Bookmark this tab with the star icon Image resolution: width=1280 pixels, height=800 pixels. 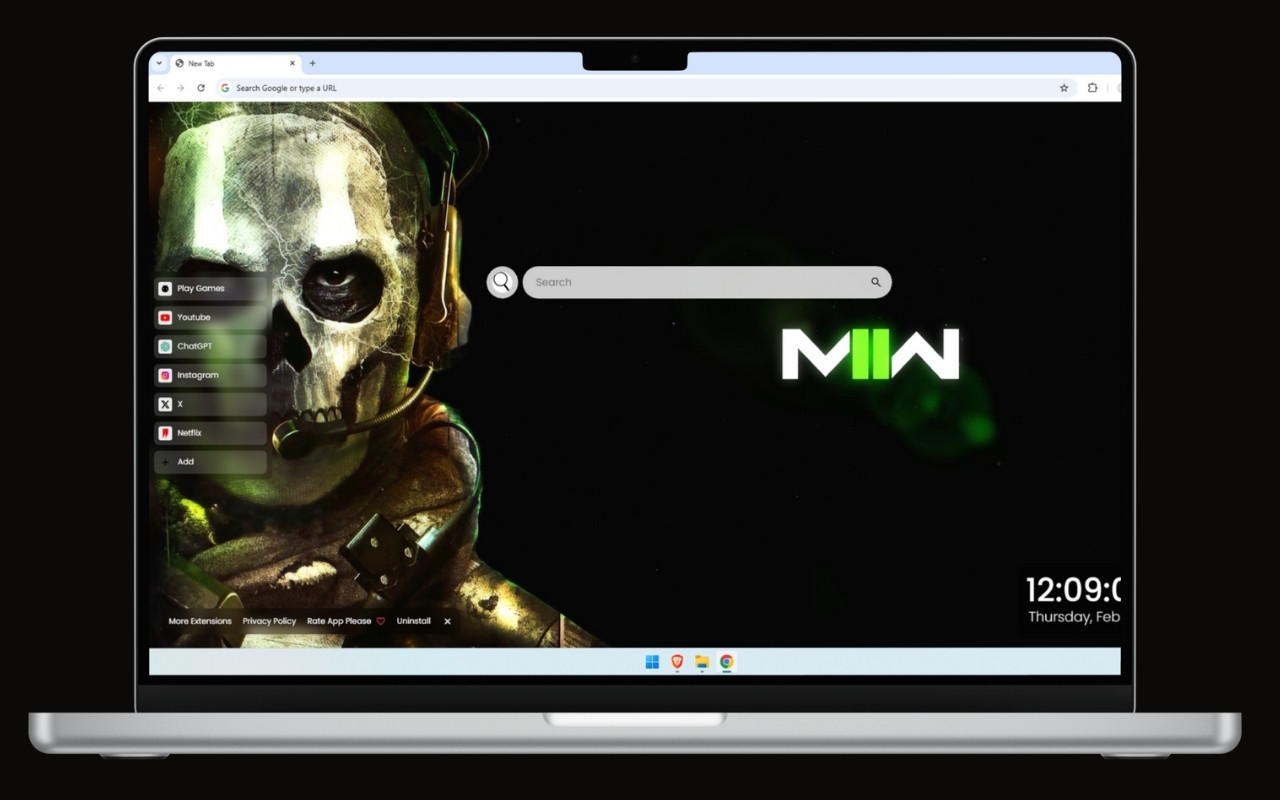tap(1064, 88)
